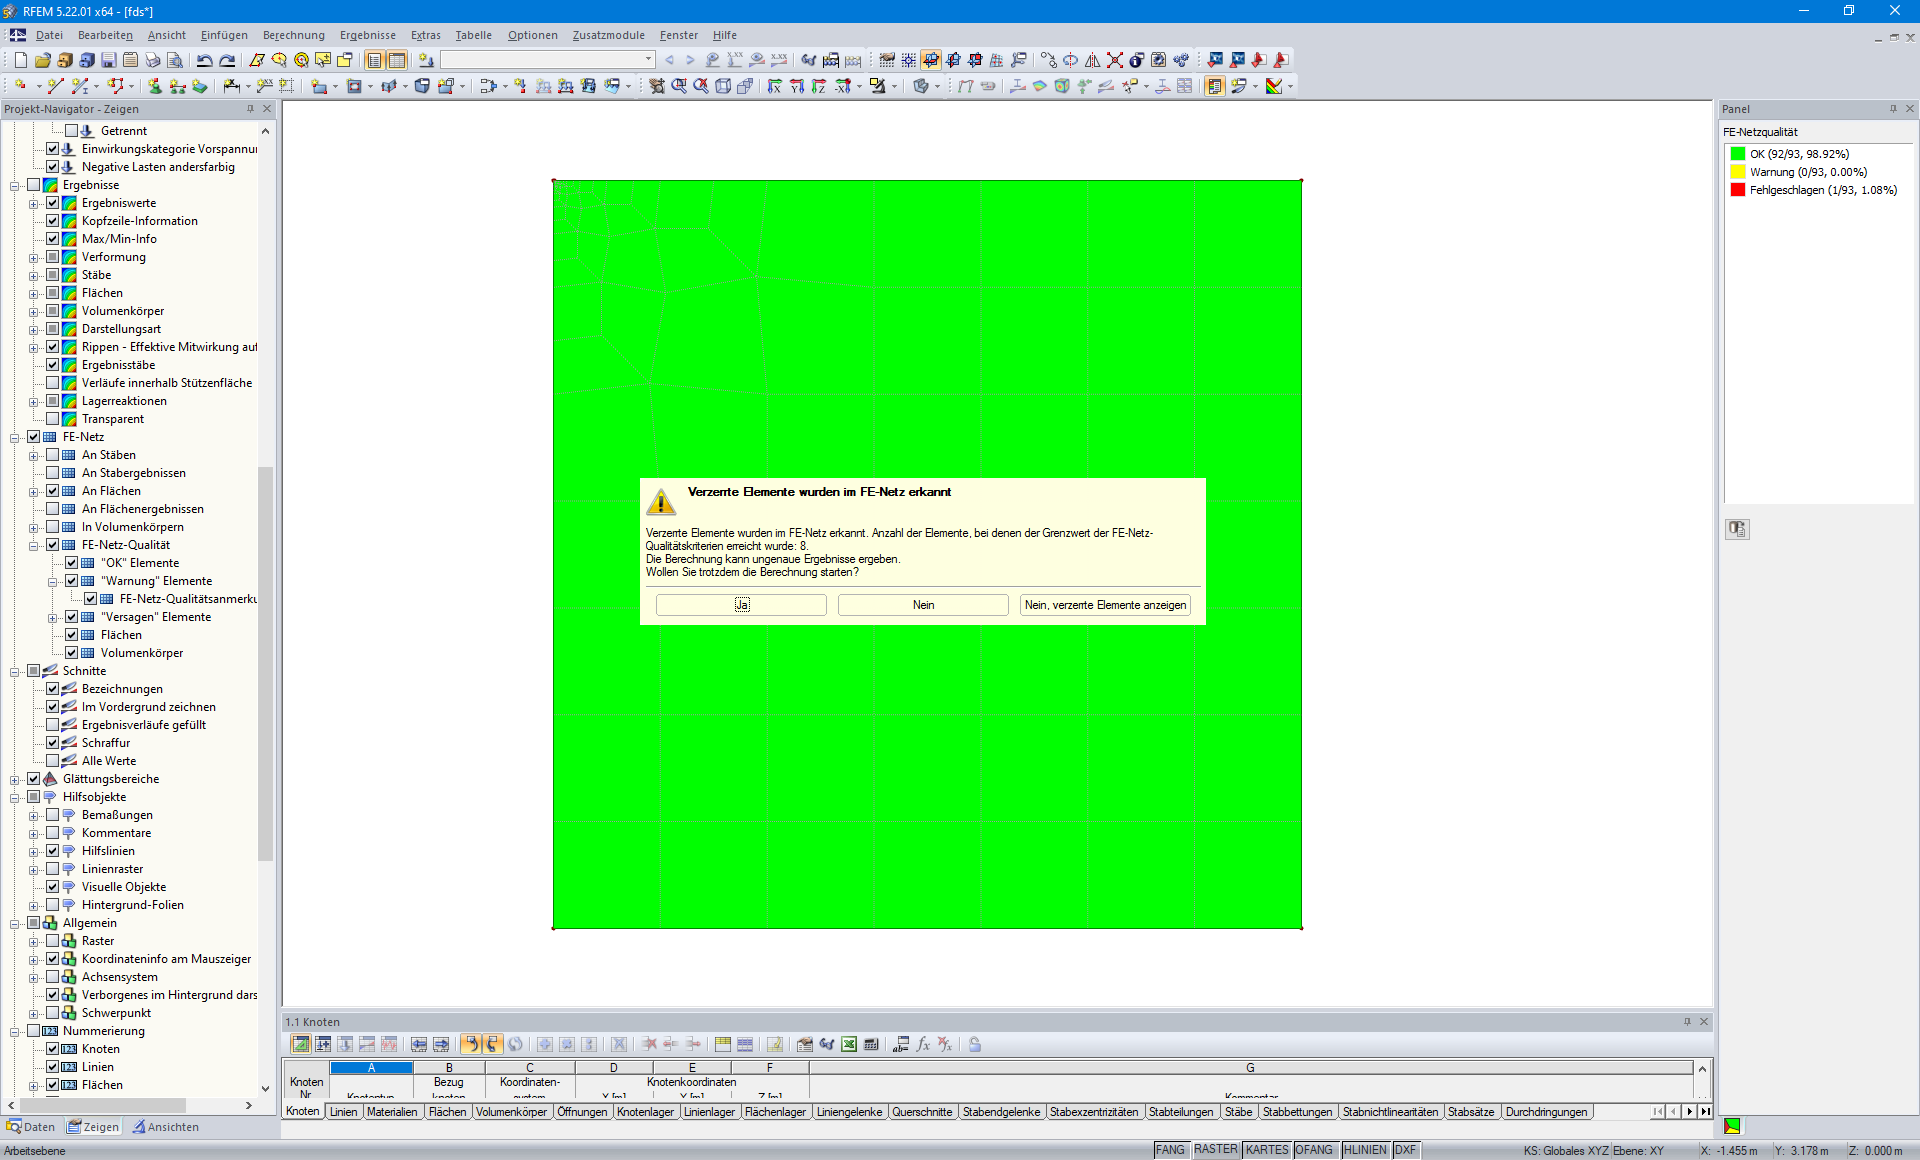Click the Undo arrow icon

pos(204,60)
